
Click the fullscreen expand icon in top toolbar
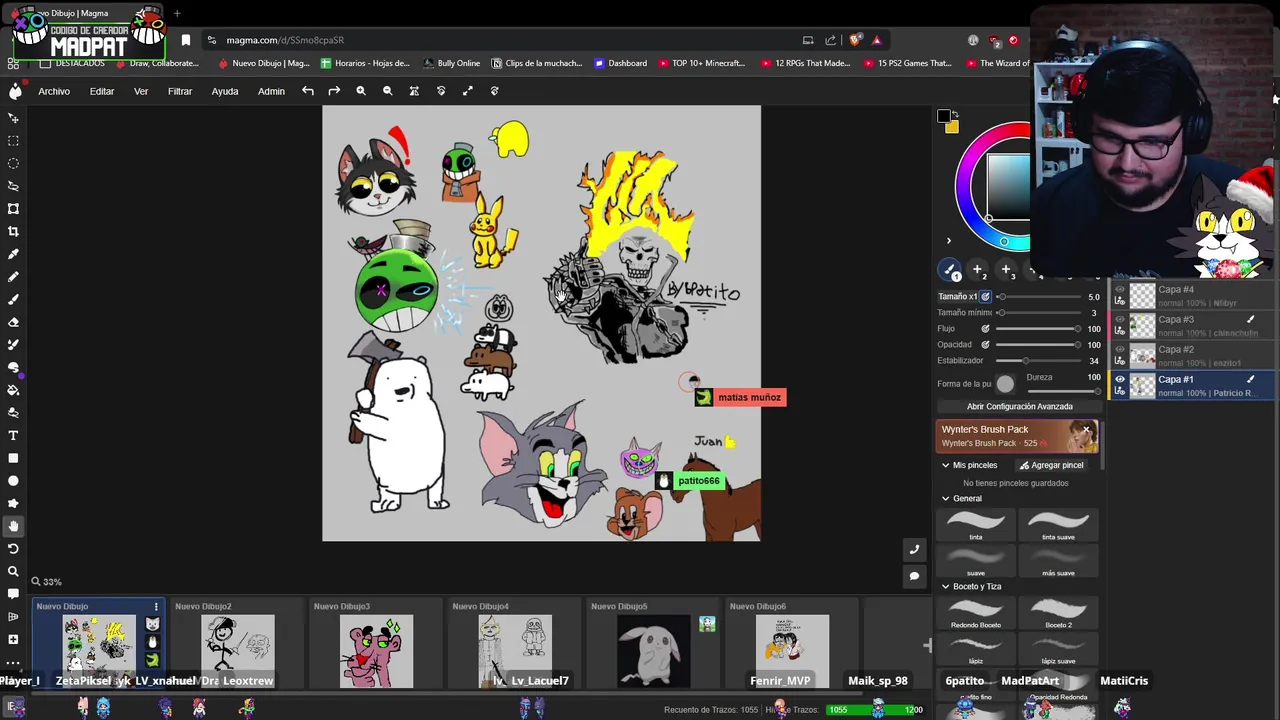467,91
